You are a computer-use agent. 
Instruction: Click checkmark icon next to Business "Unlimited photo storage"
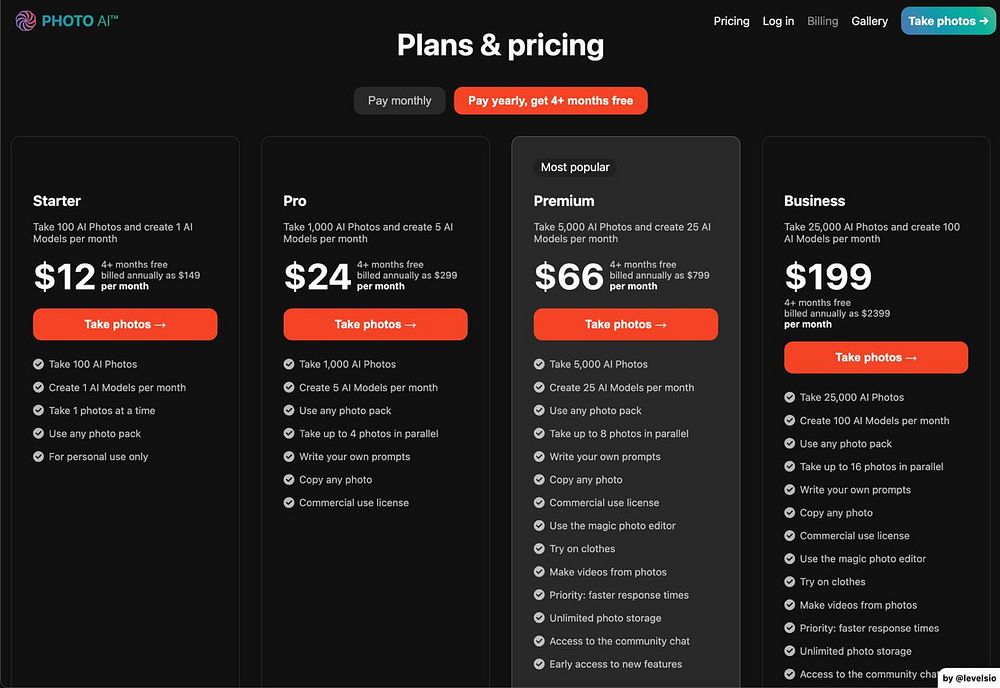pyautogui.click(x=790, y=651)
